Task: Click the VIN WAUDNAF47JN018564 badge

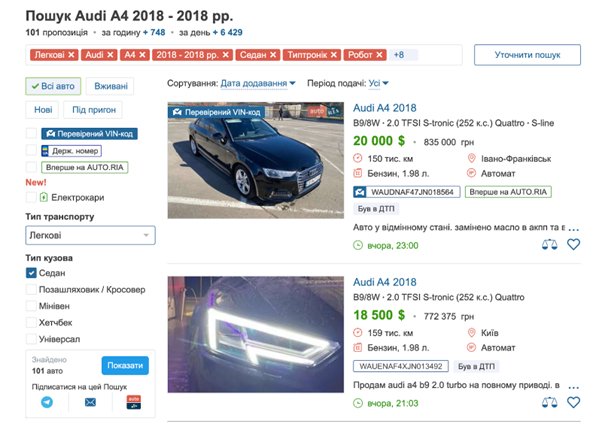Action: (407, 192)
